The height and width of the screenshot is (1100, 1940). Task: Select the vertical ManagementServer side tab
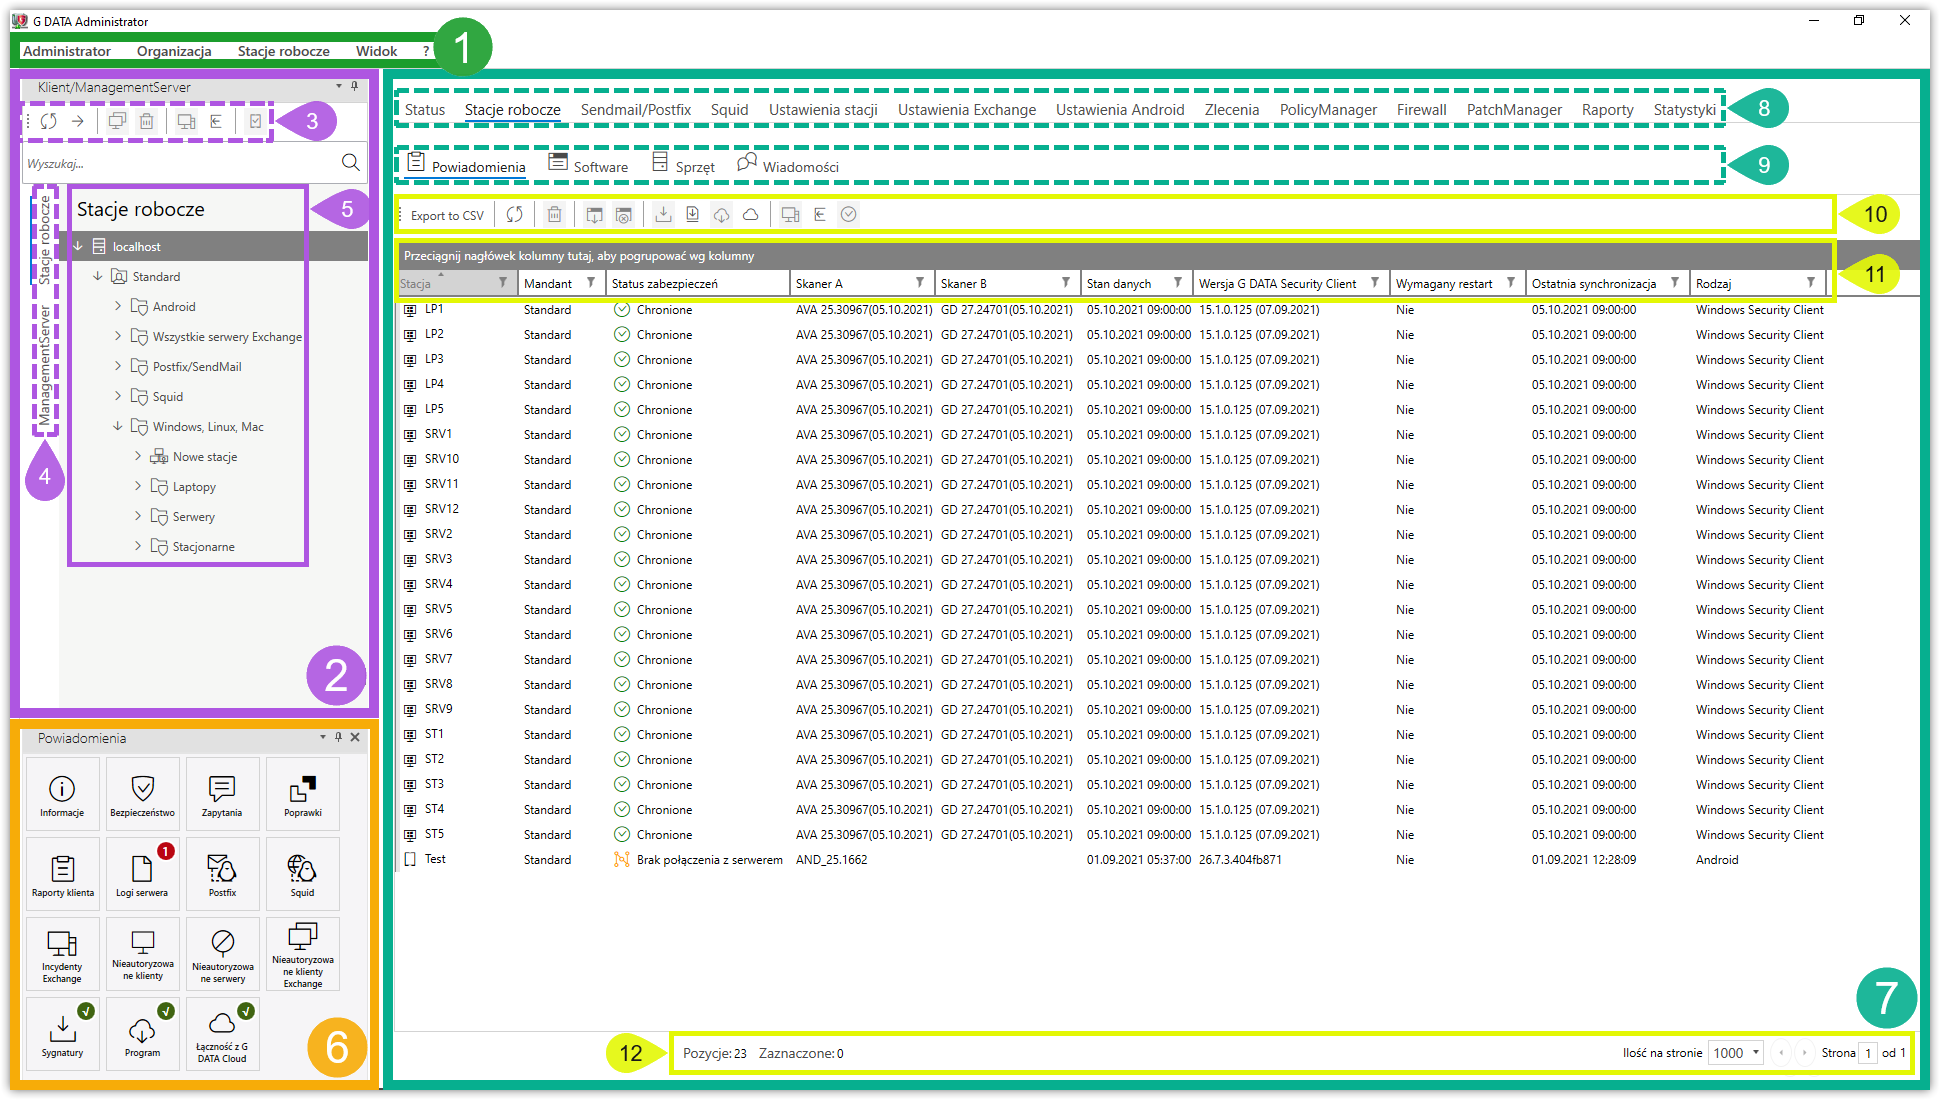point(45,364)
